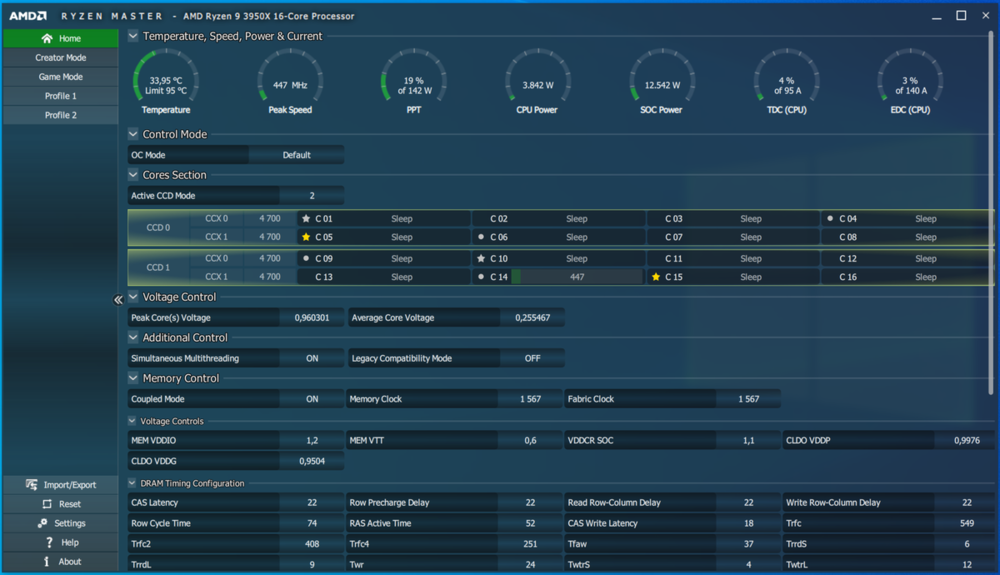Viewport: 1000px width, 575px height.
Task: Collapse DRAM Timing Configuration subsection
Action: (x=132, y=483)
